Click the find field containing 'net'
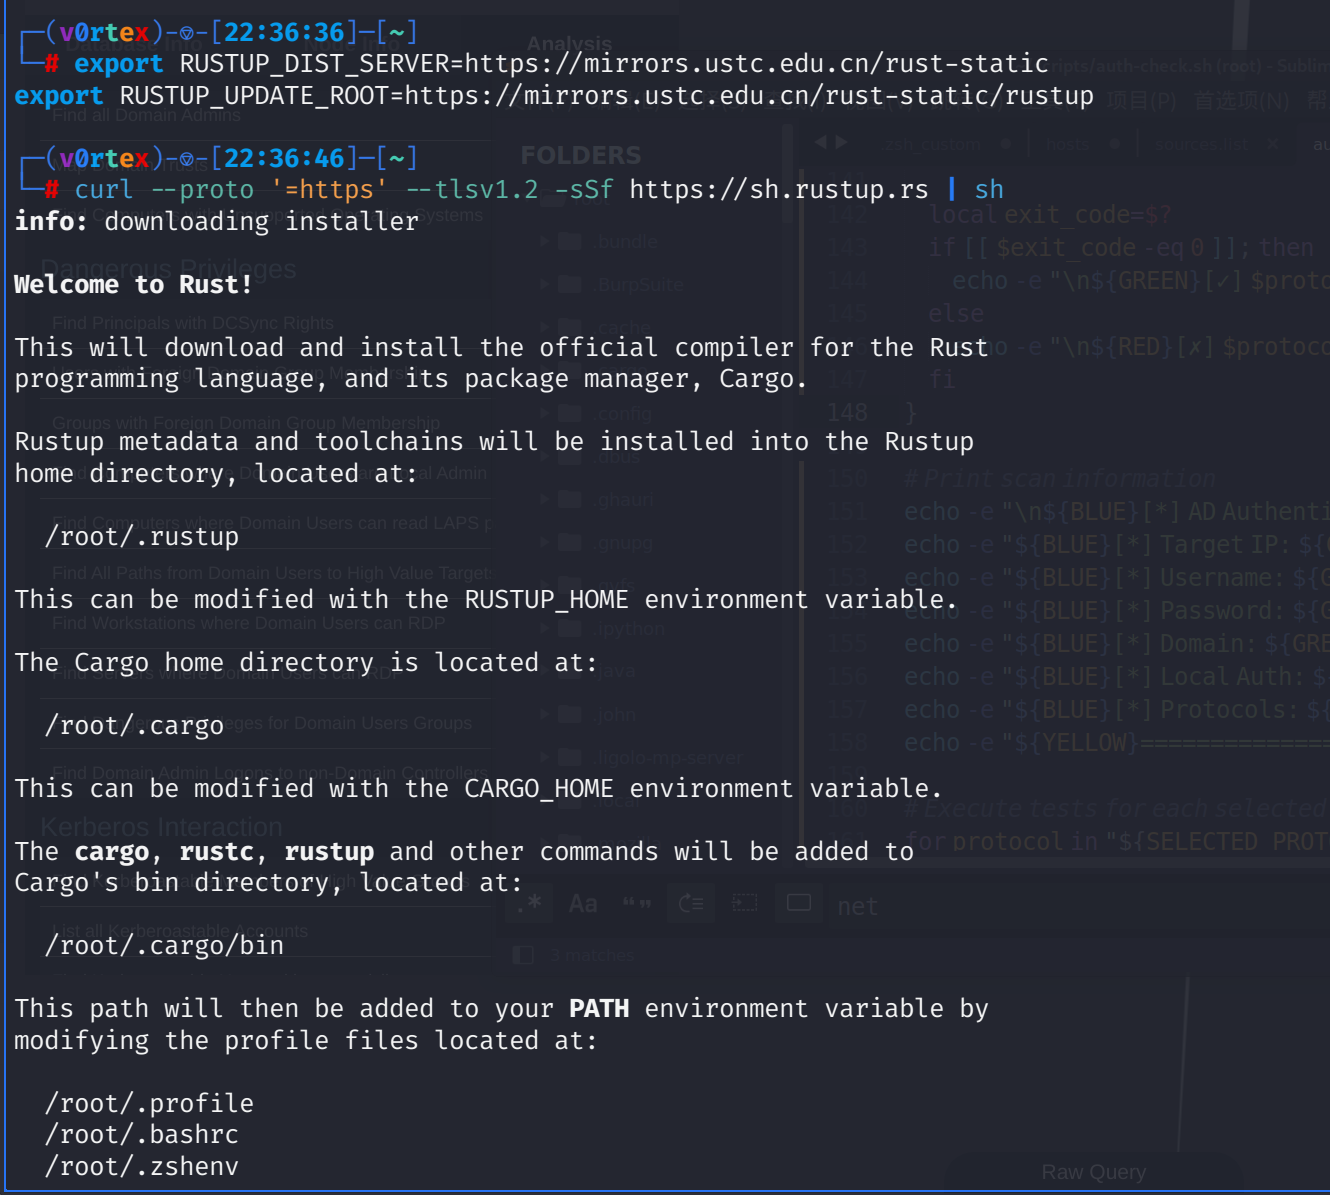Image resolution: width=1330 pixels, height=1195 pixels. tap(1078, 906)
